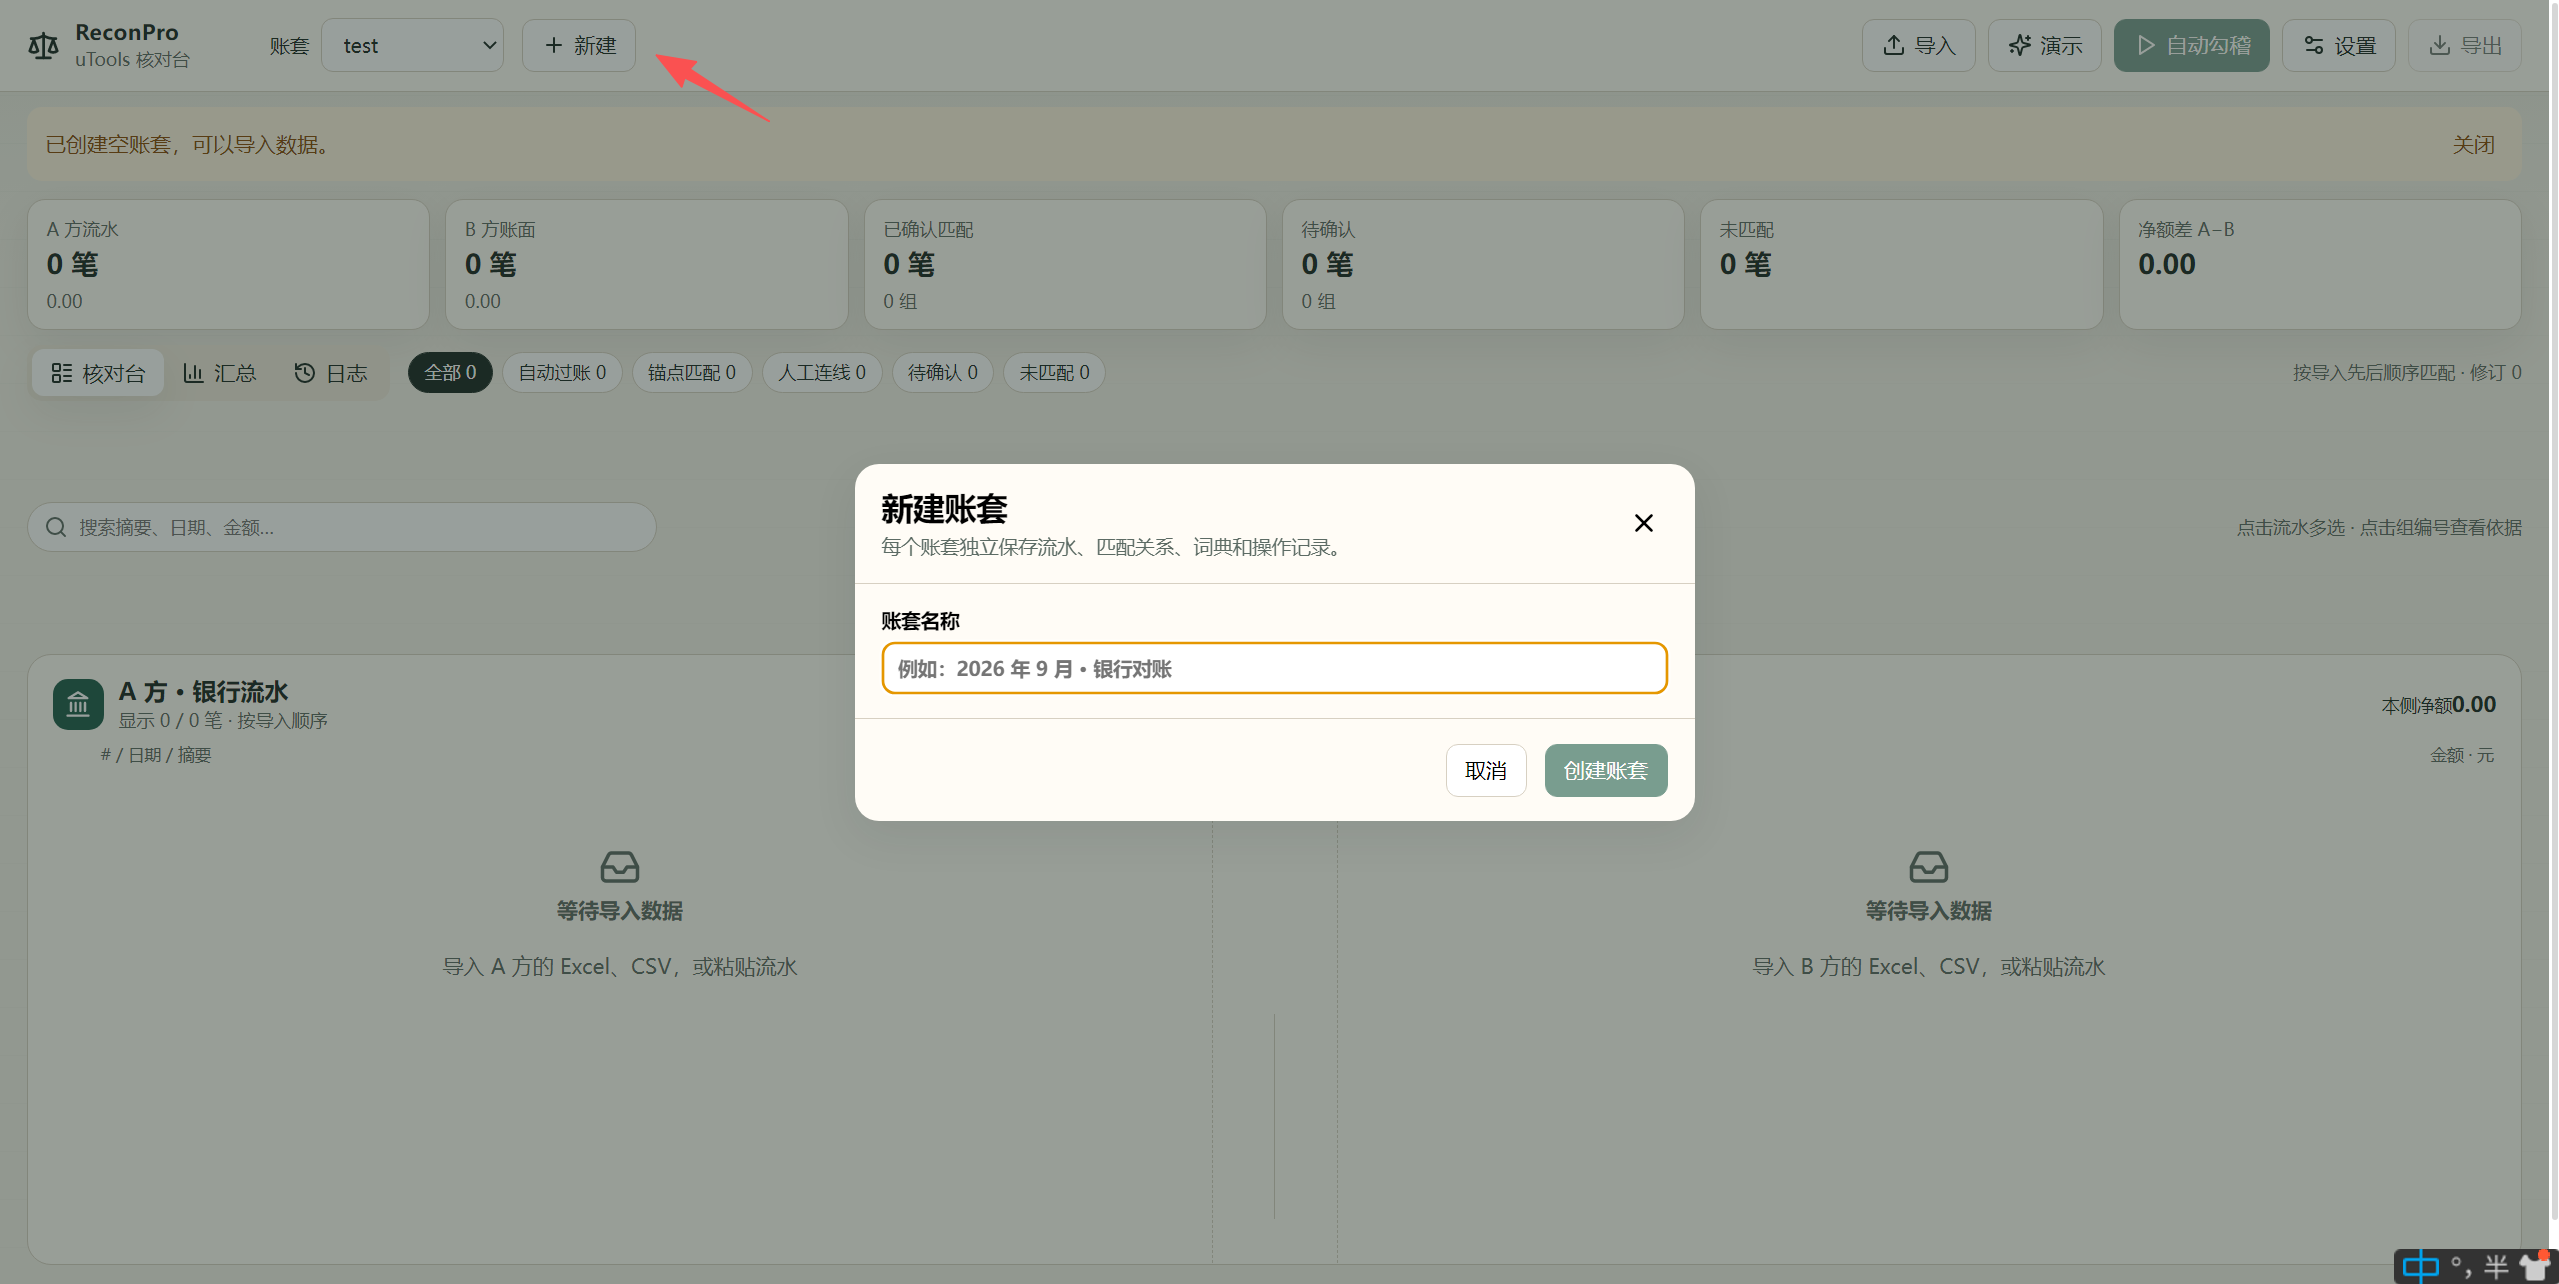Close the 新建账套 dialog with X

pos(1643,523)
